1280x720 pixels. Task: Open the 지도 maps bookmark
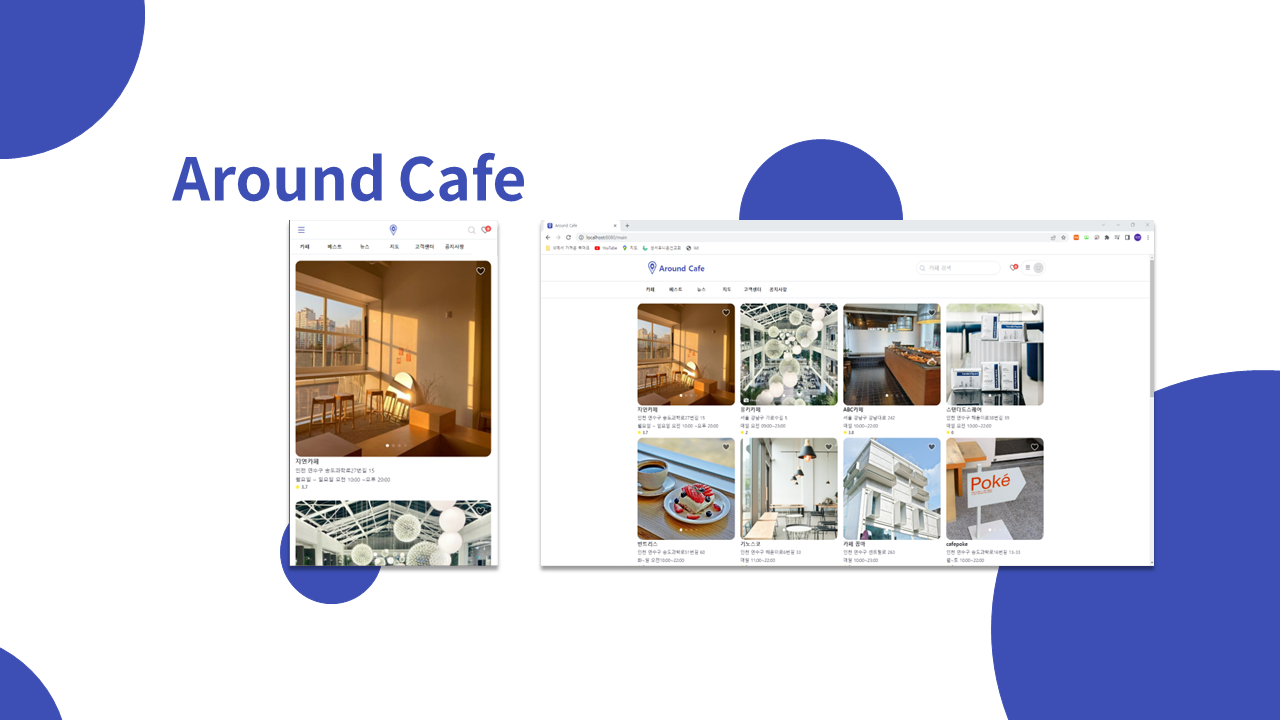coord(630,248)
